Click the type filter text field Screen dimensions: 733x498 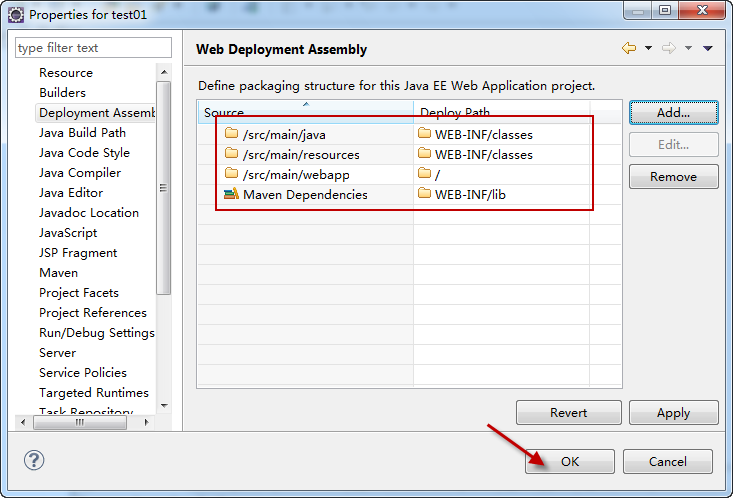point(93,48)
